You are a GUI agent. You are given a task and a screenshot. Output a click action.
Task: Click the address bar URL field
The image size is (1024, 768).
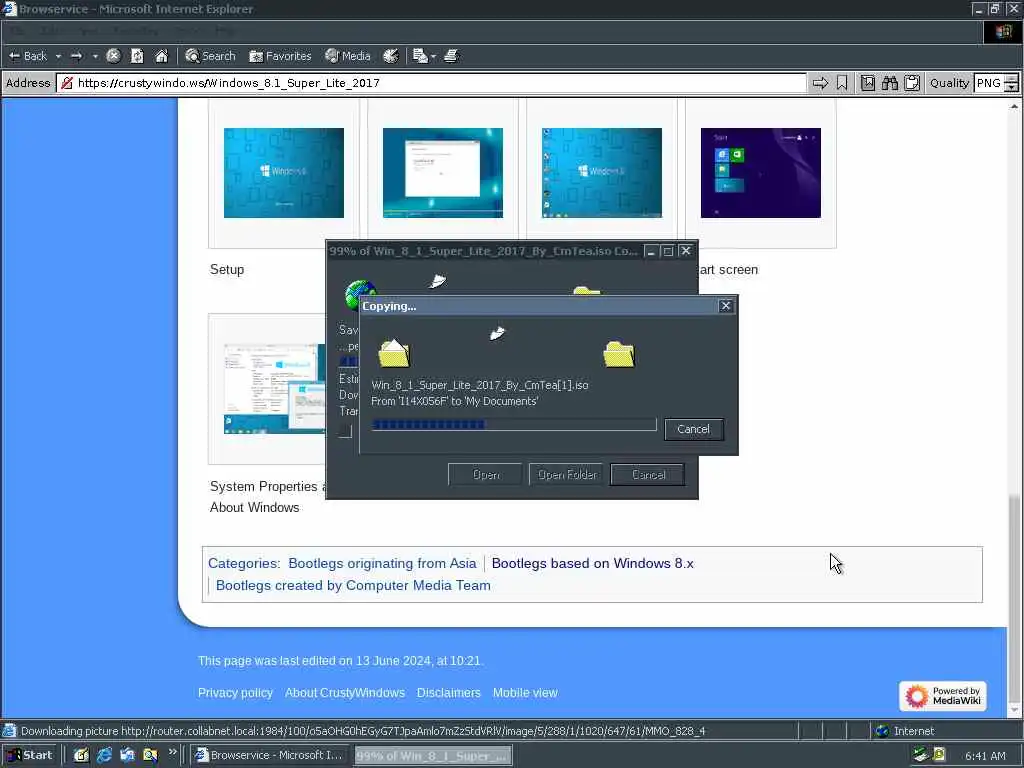click(x=431, y=83)
